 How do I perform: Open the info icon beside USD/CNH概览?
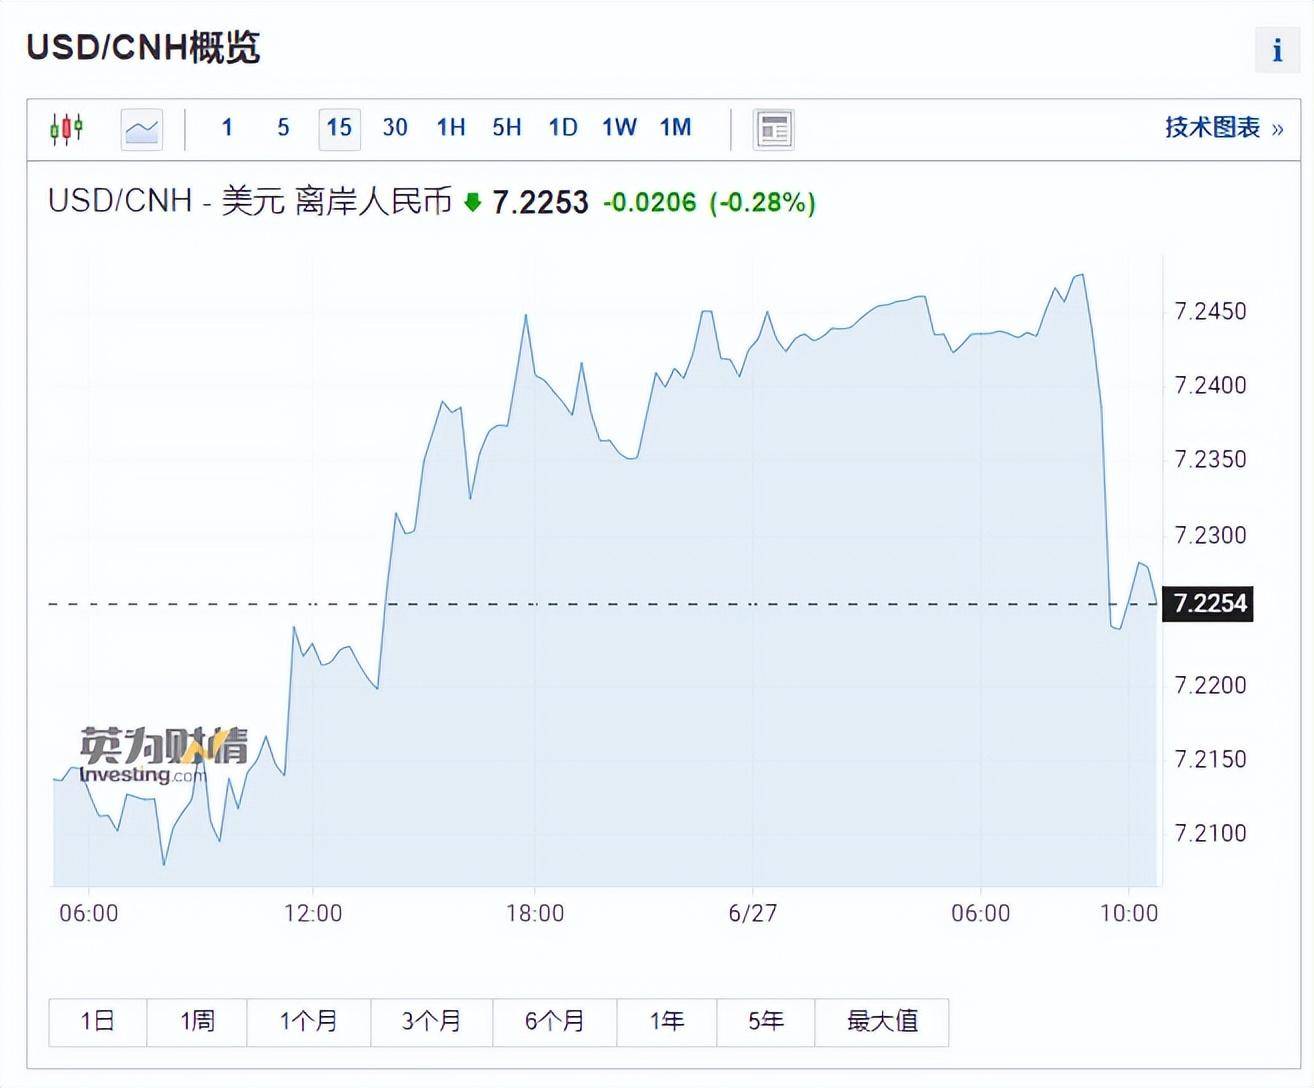coord(1277,50)
